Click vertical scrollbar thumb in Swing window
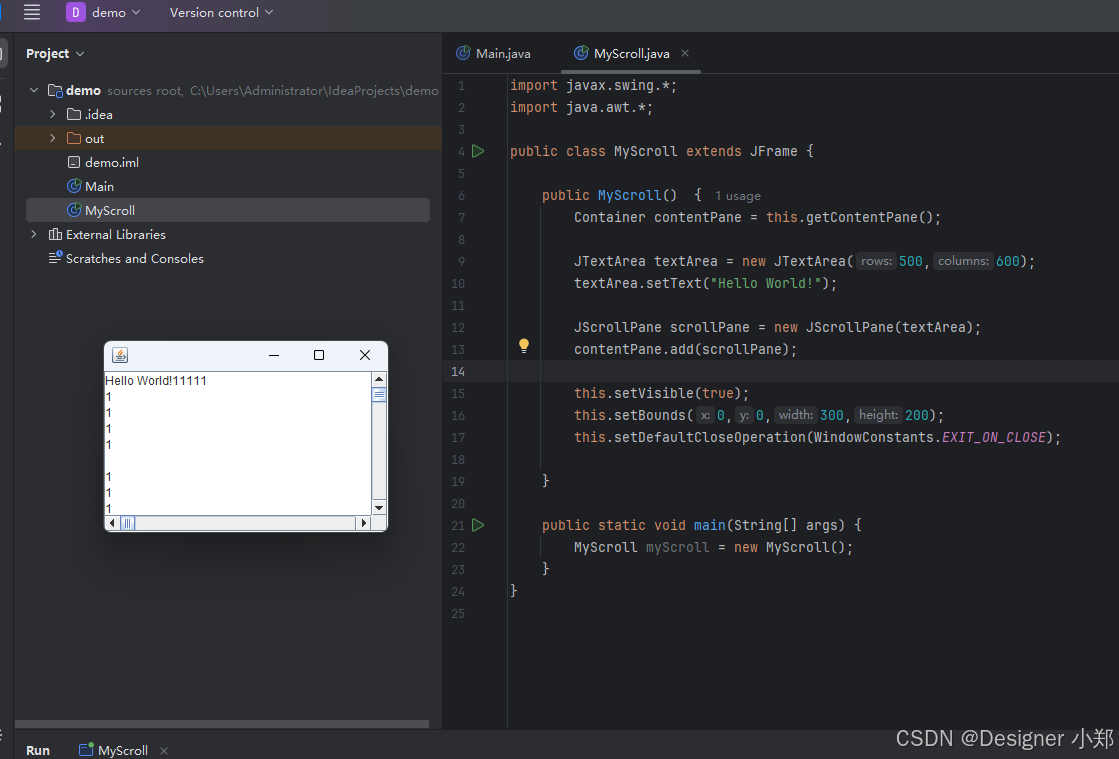Screen dimensions: 1119x759 [x=379, y=394]
